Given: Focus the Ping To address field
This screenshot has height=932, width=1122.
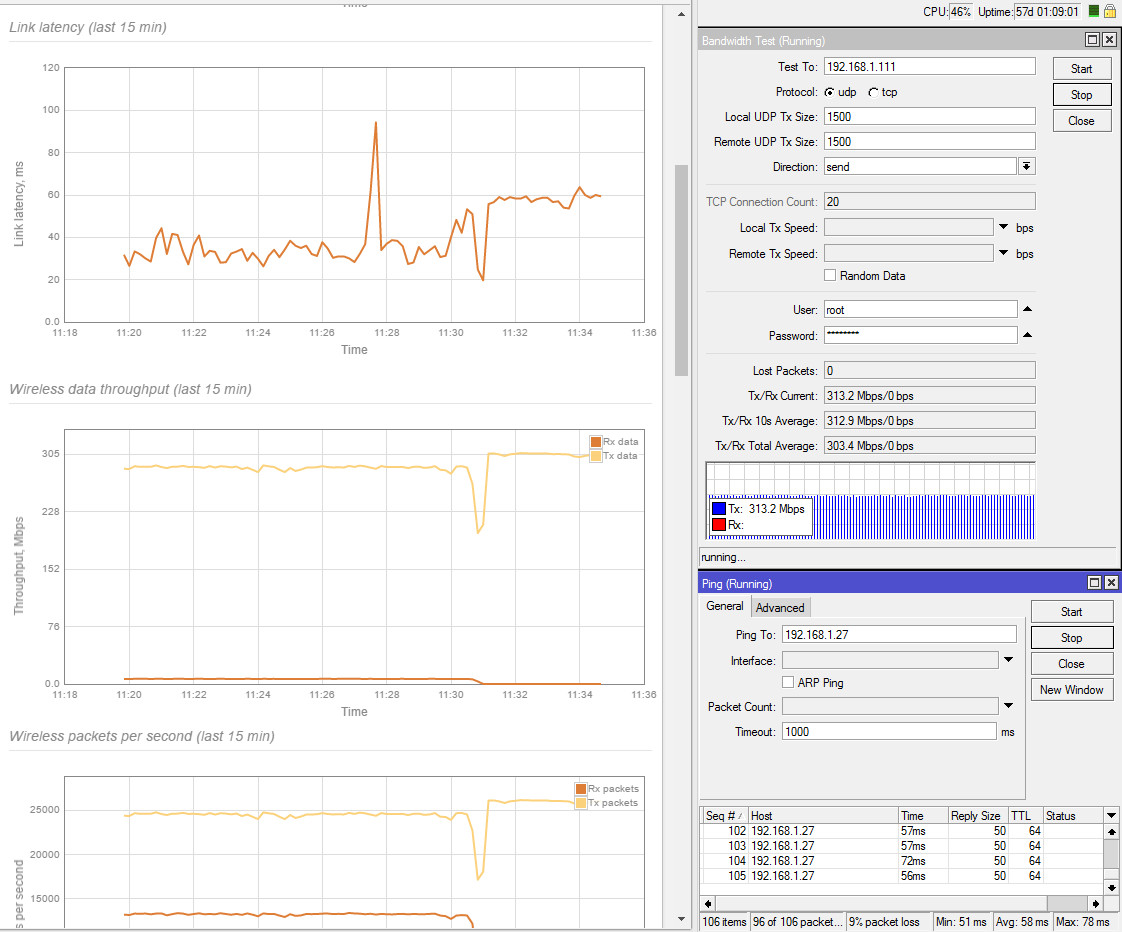Looking at the screenshot, I should (899, 634).
